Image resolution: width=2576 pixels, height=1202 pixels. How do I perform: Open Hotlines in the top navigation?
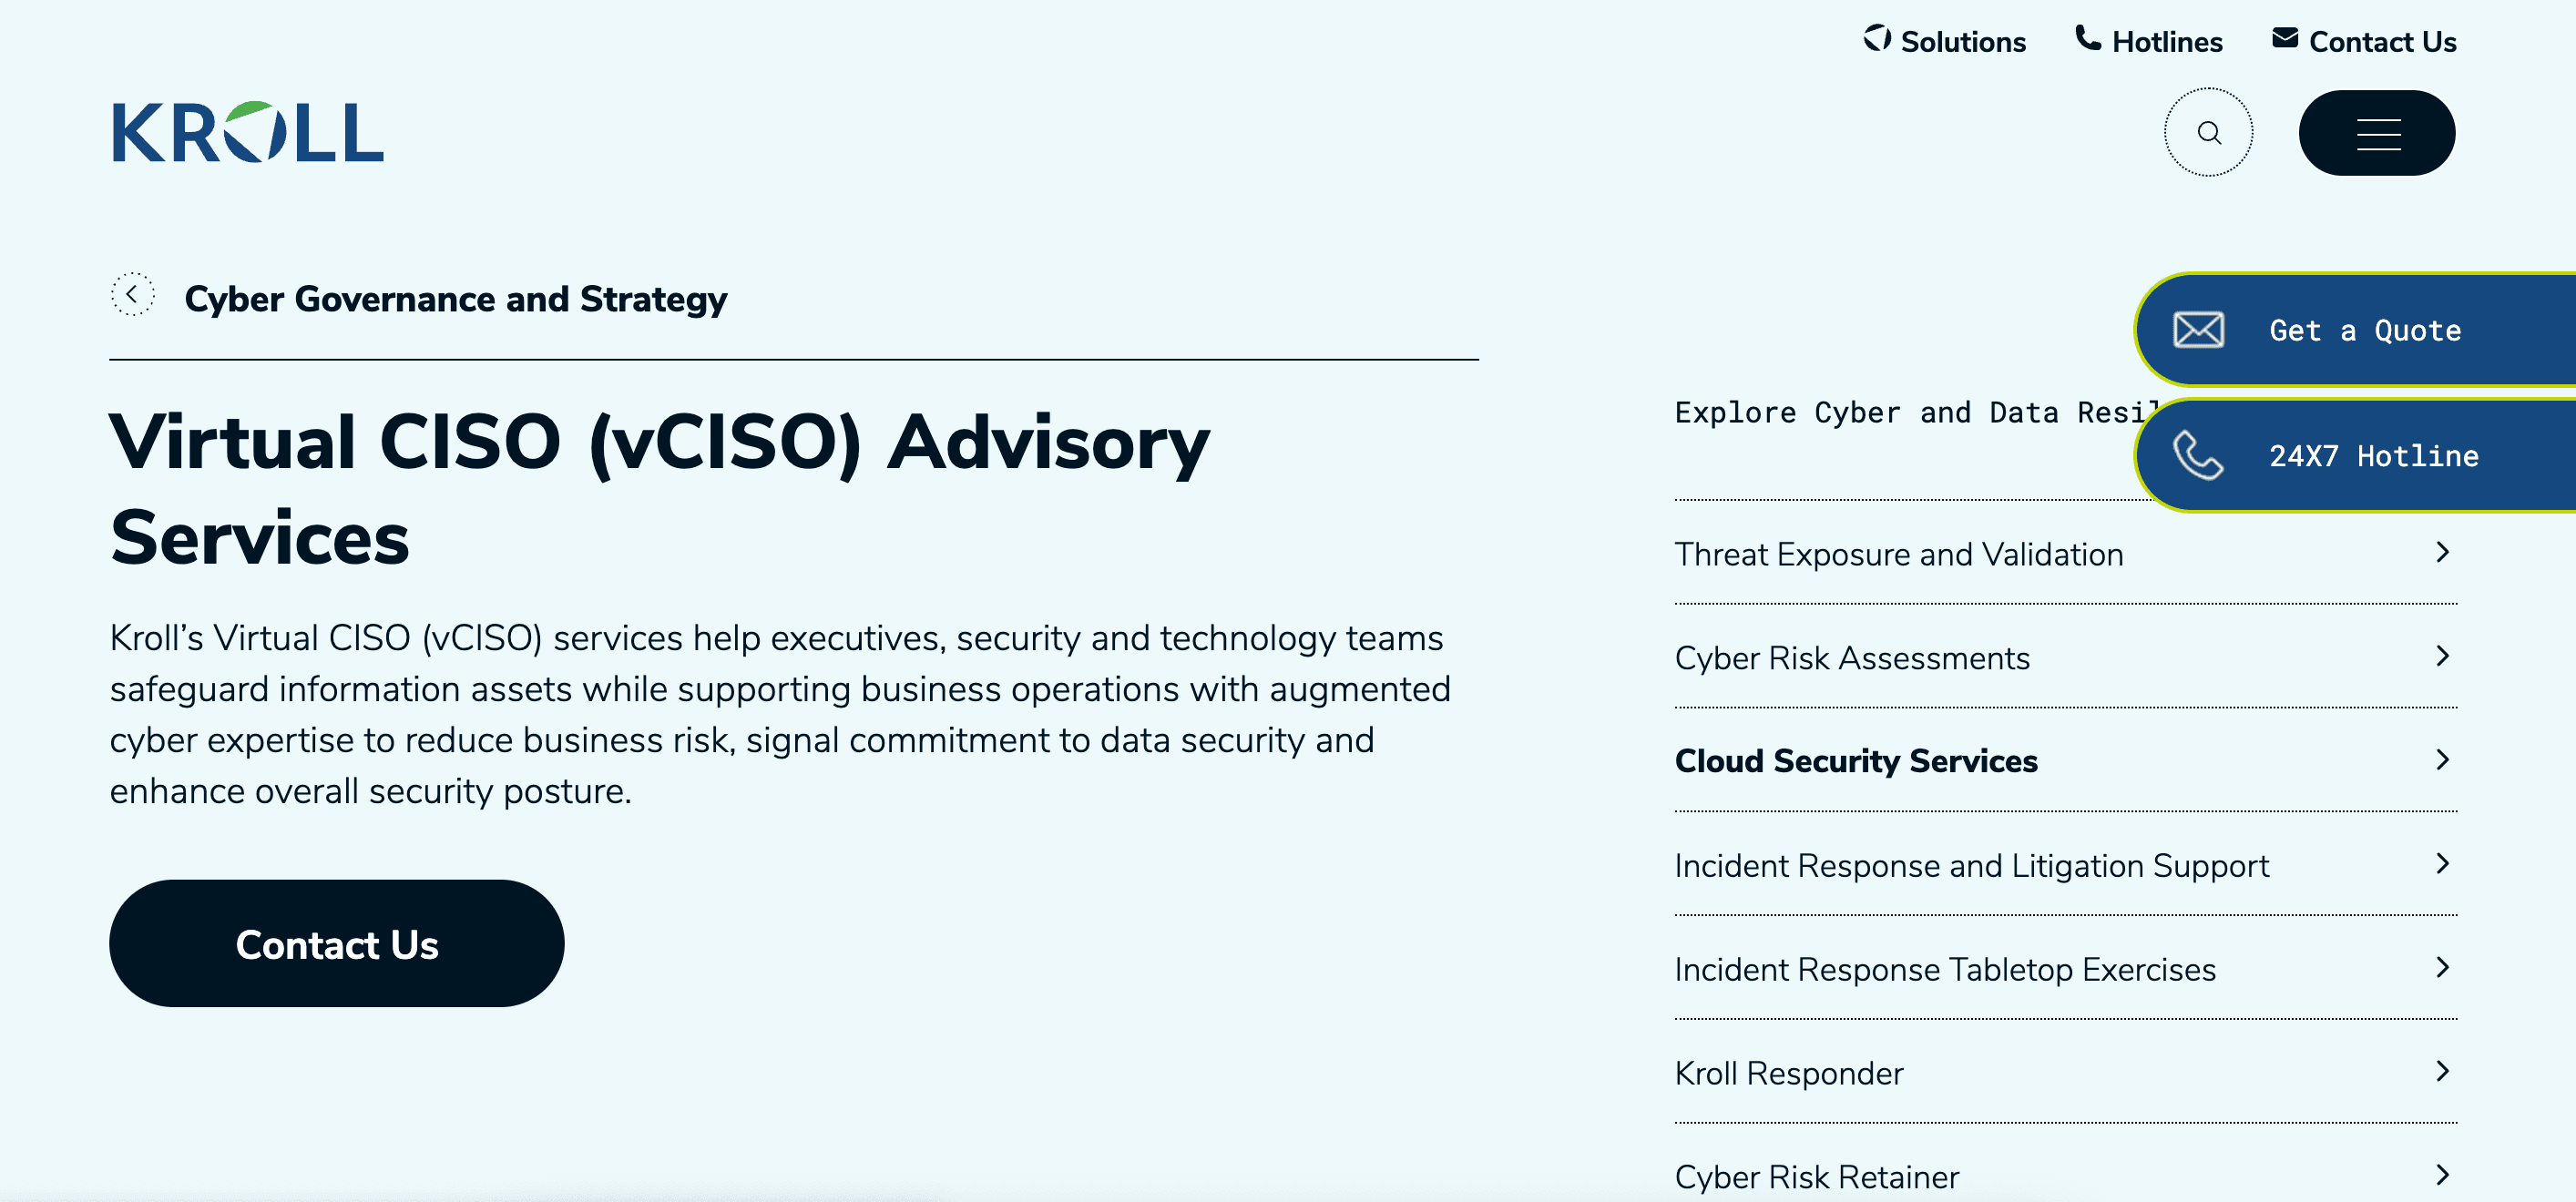pos(2166,42)
